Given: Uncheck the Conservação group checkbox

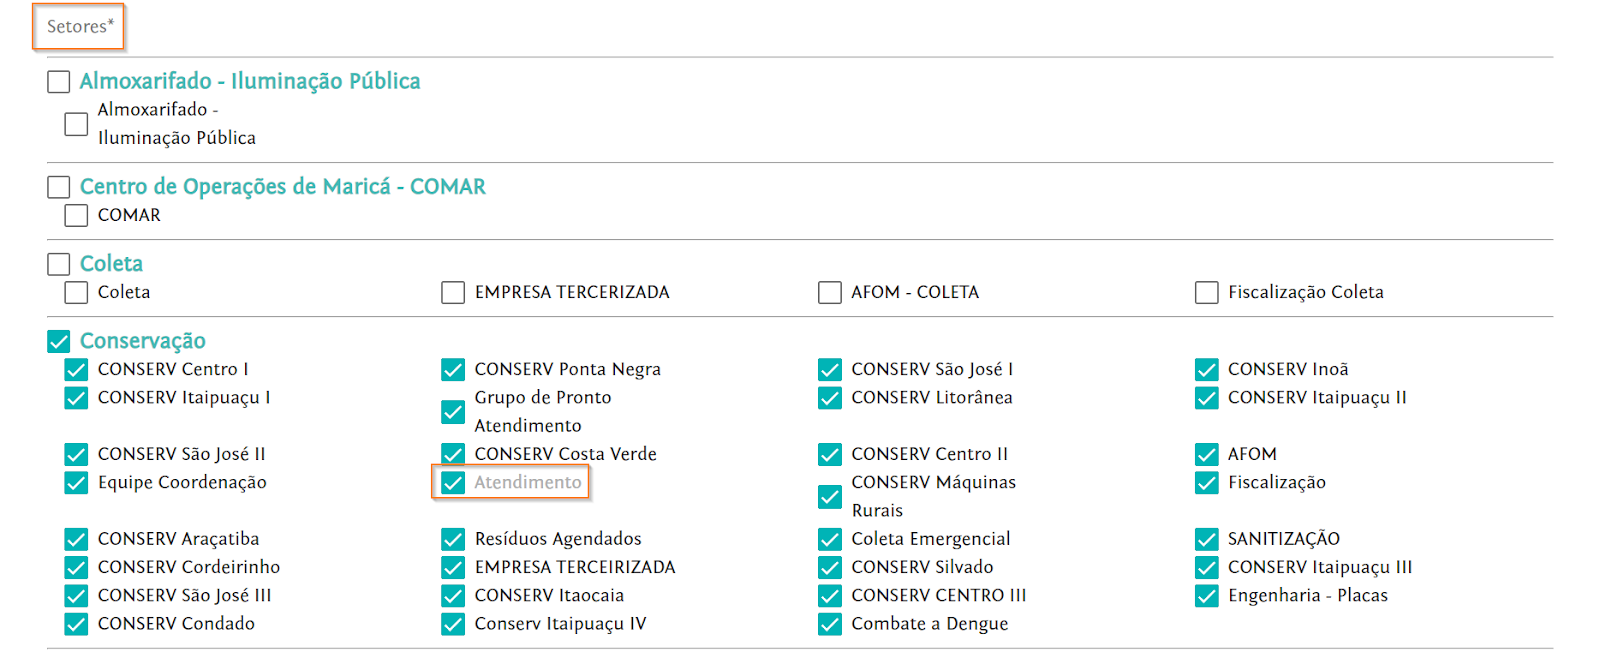Looking at the screenshot, I should (x=59, y=341).
